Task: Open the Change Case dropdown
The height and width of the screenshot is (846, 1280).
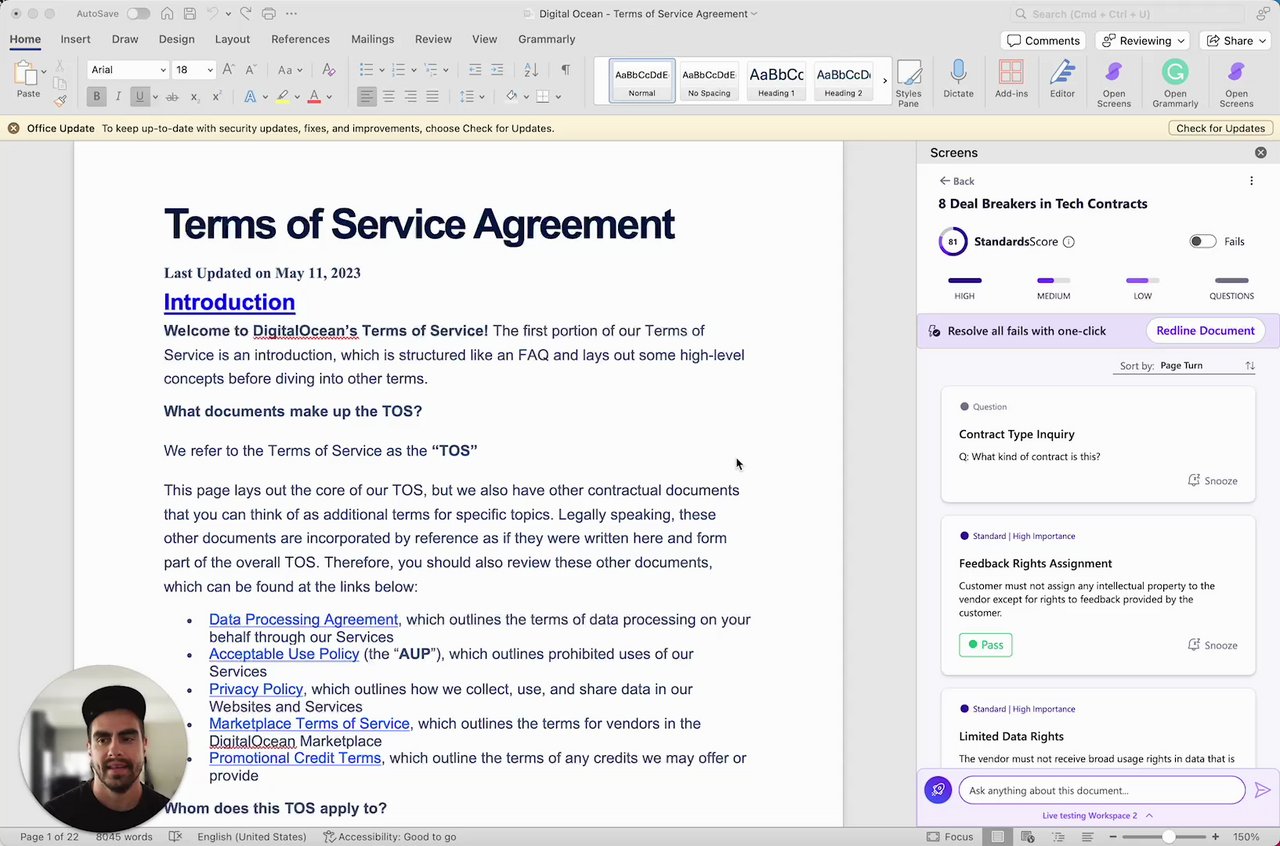Action: click(x=291, y=70)
